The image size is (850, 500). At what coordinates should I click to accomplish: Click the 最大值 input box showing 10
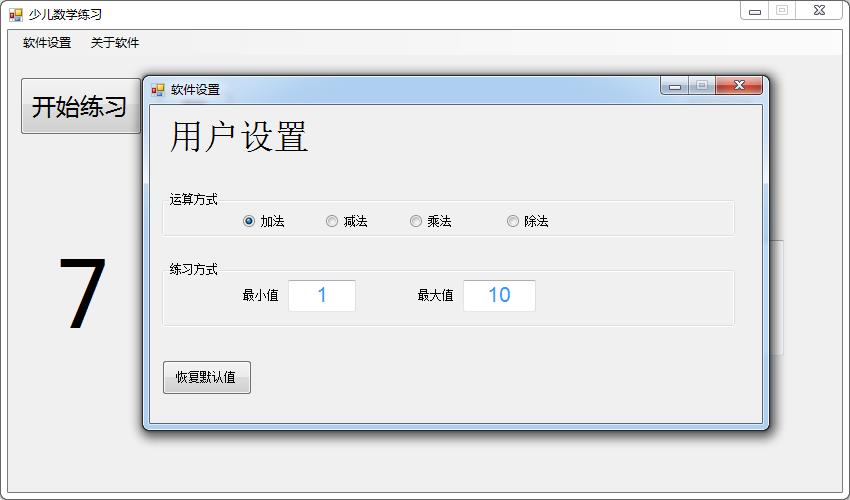499,295
